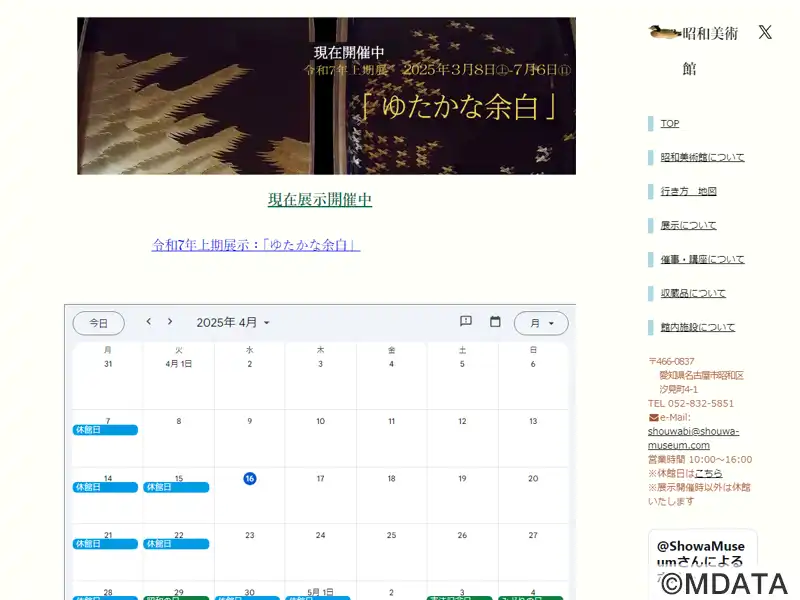Open 催事・講座について menu link
The image size is (800, 600).
click(702, 259)
